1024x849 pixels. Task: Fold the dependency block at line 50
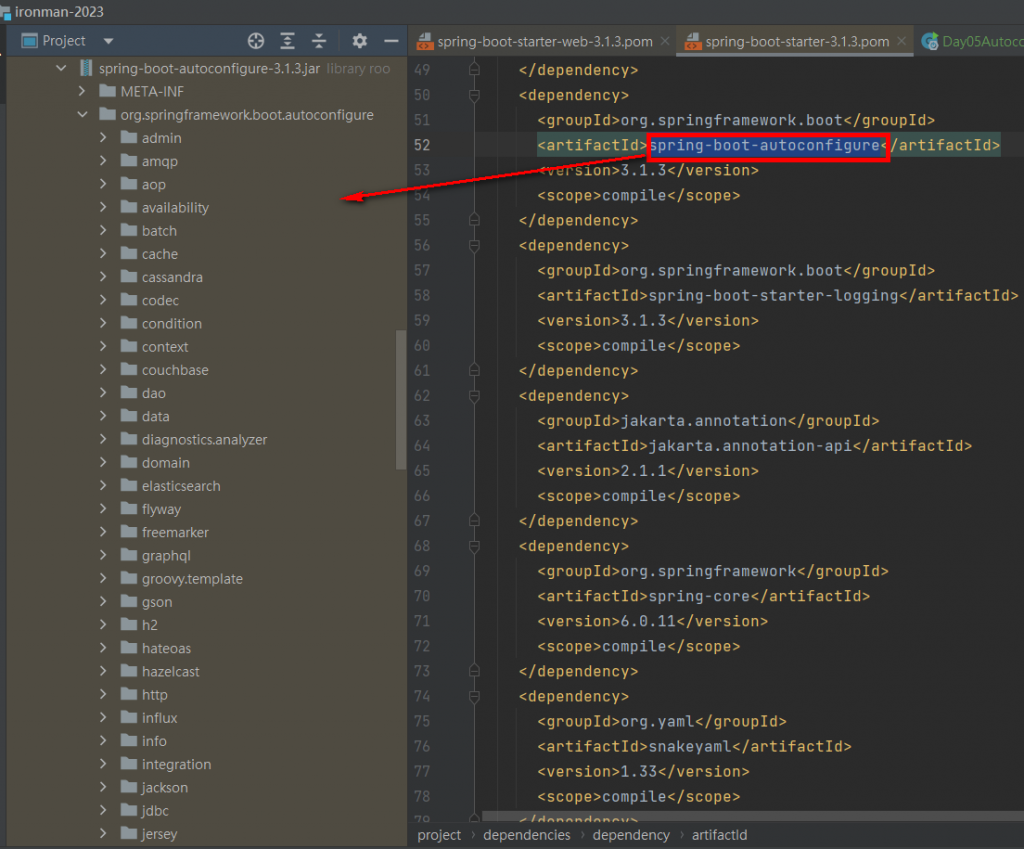point(475,95)
